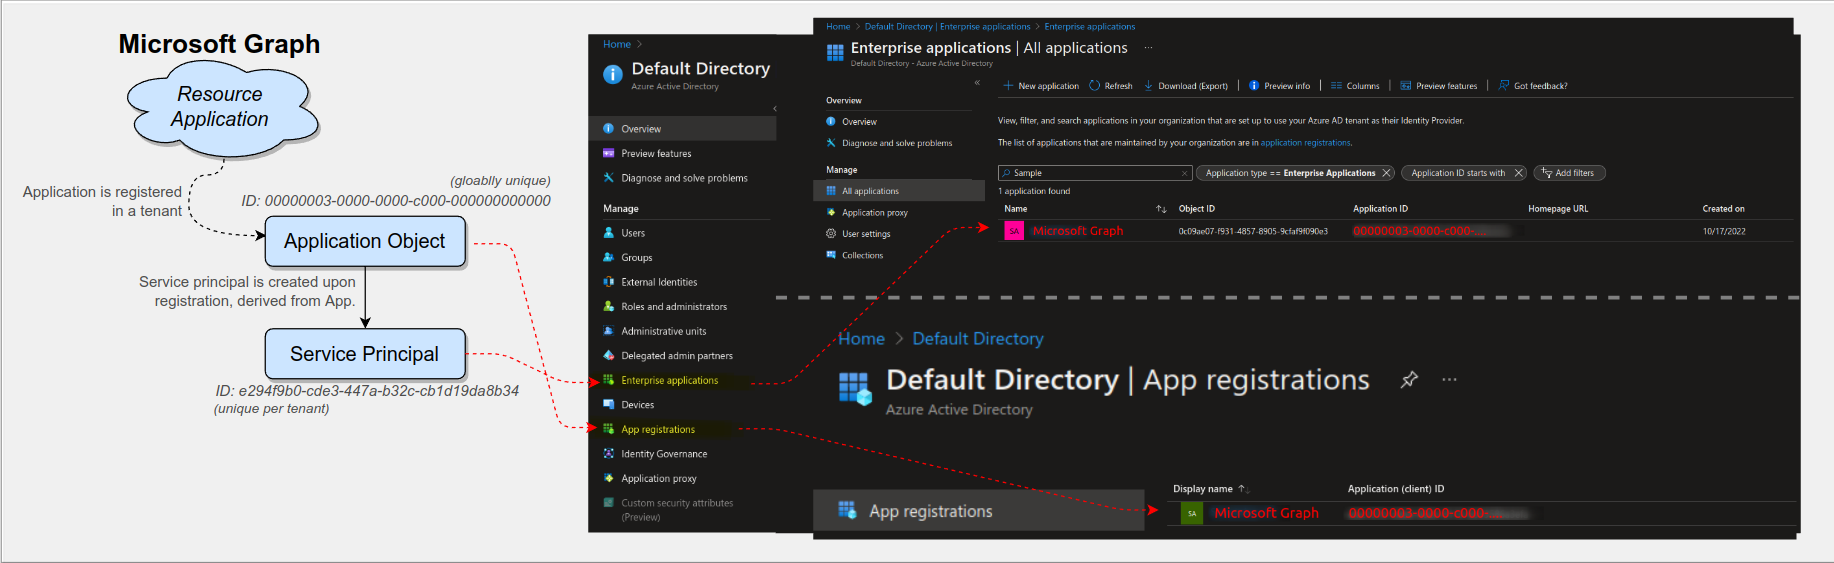Open Custom security attributes (Preview)
1834x563 pixels.
pos(677,510)
